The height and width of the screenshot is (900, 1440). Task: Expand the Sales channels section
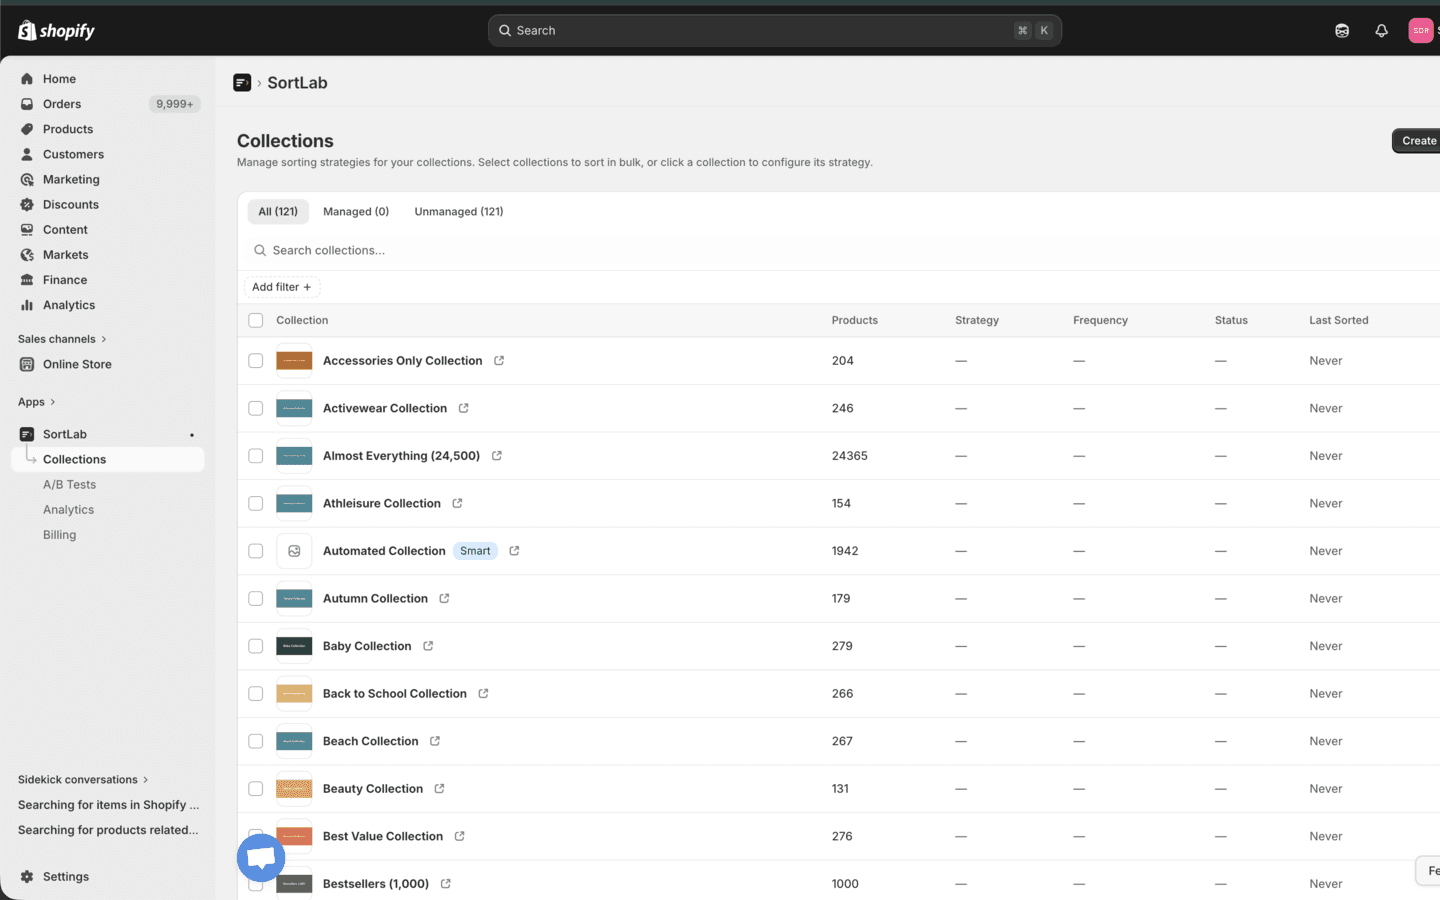[62, 339]
